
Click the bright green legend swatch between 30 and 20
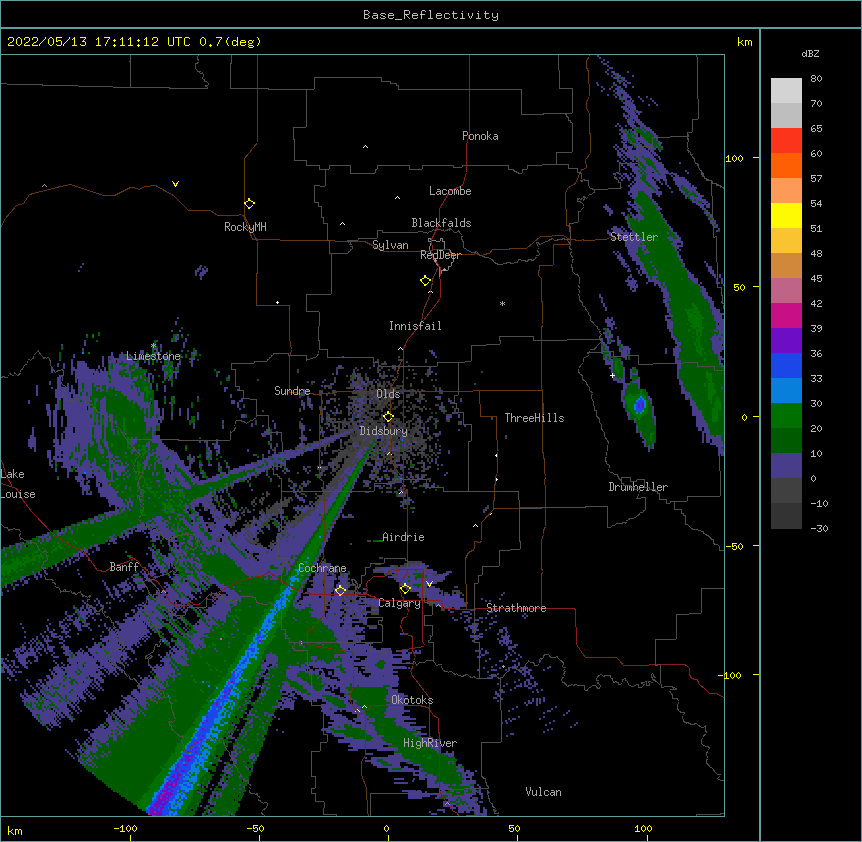[x=786, y=416]
